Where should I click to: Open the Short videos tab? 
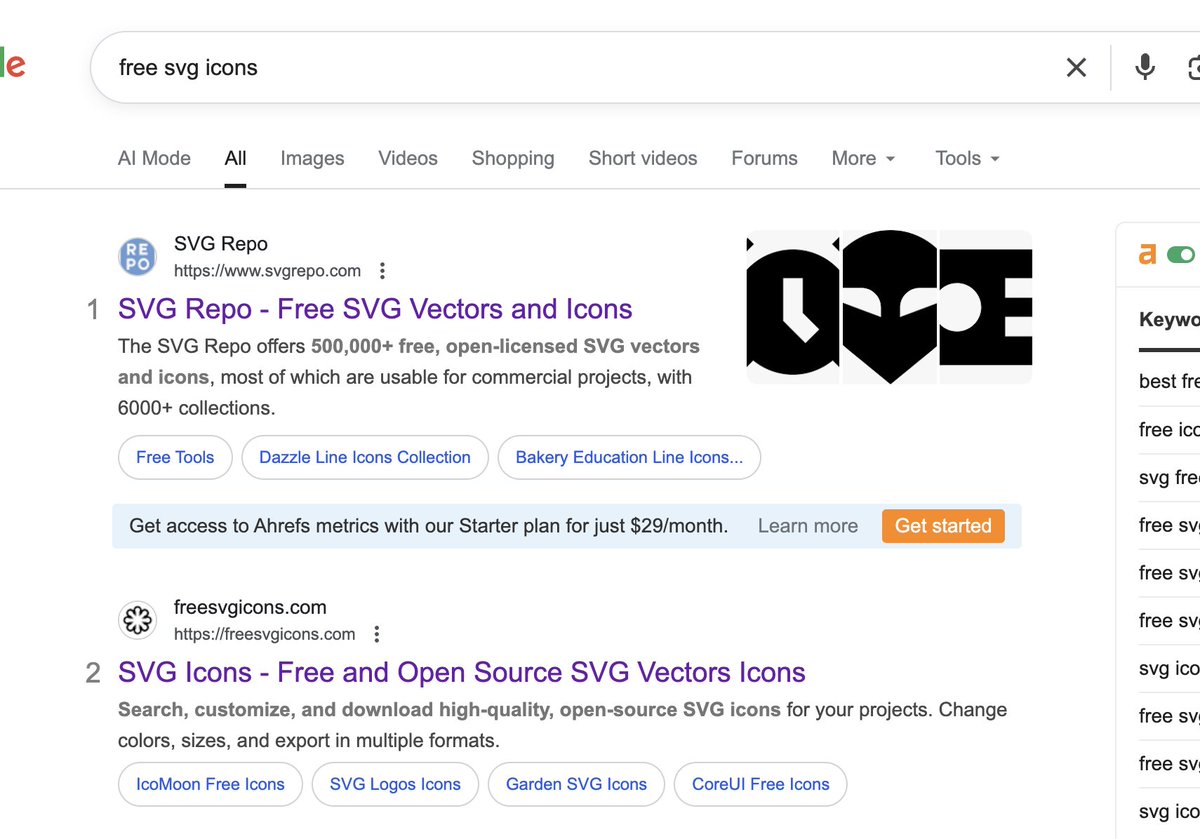tap(643, 158)
